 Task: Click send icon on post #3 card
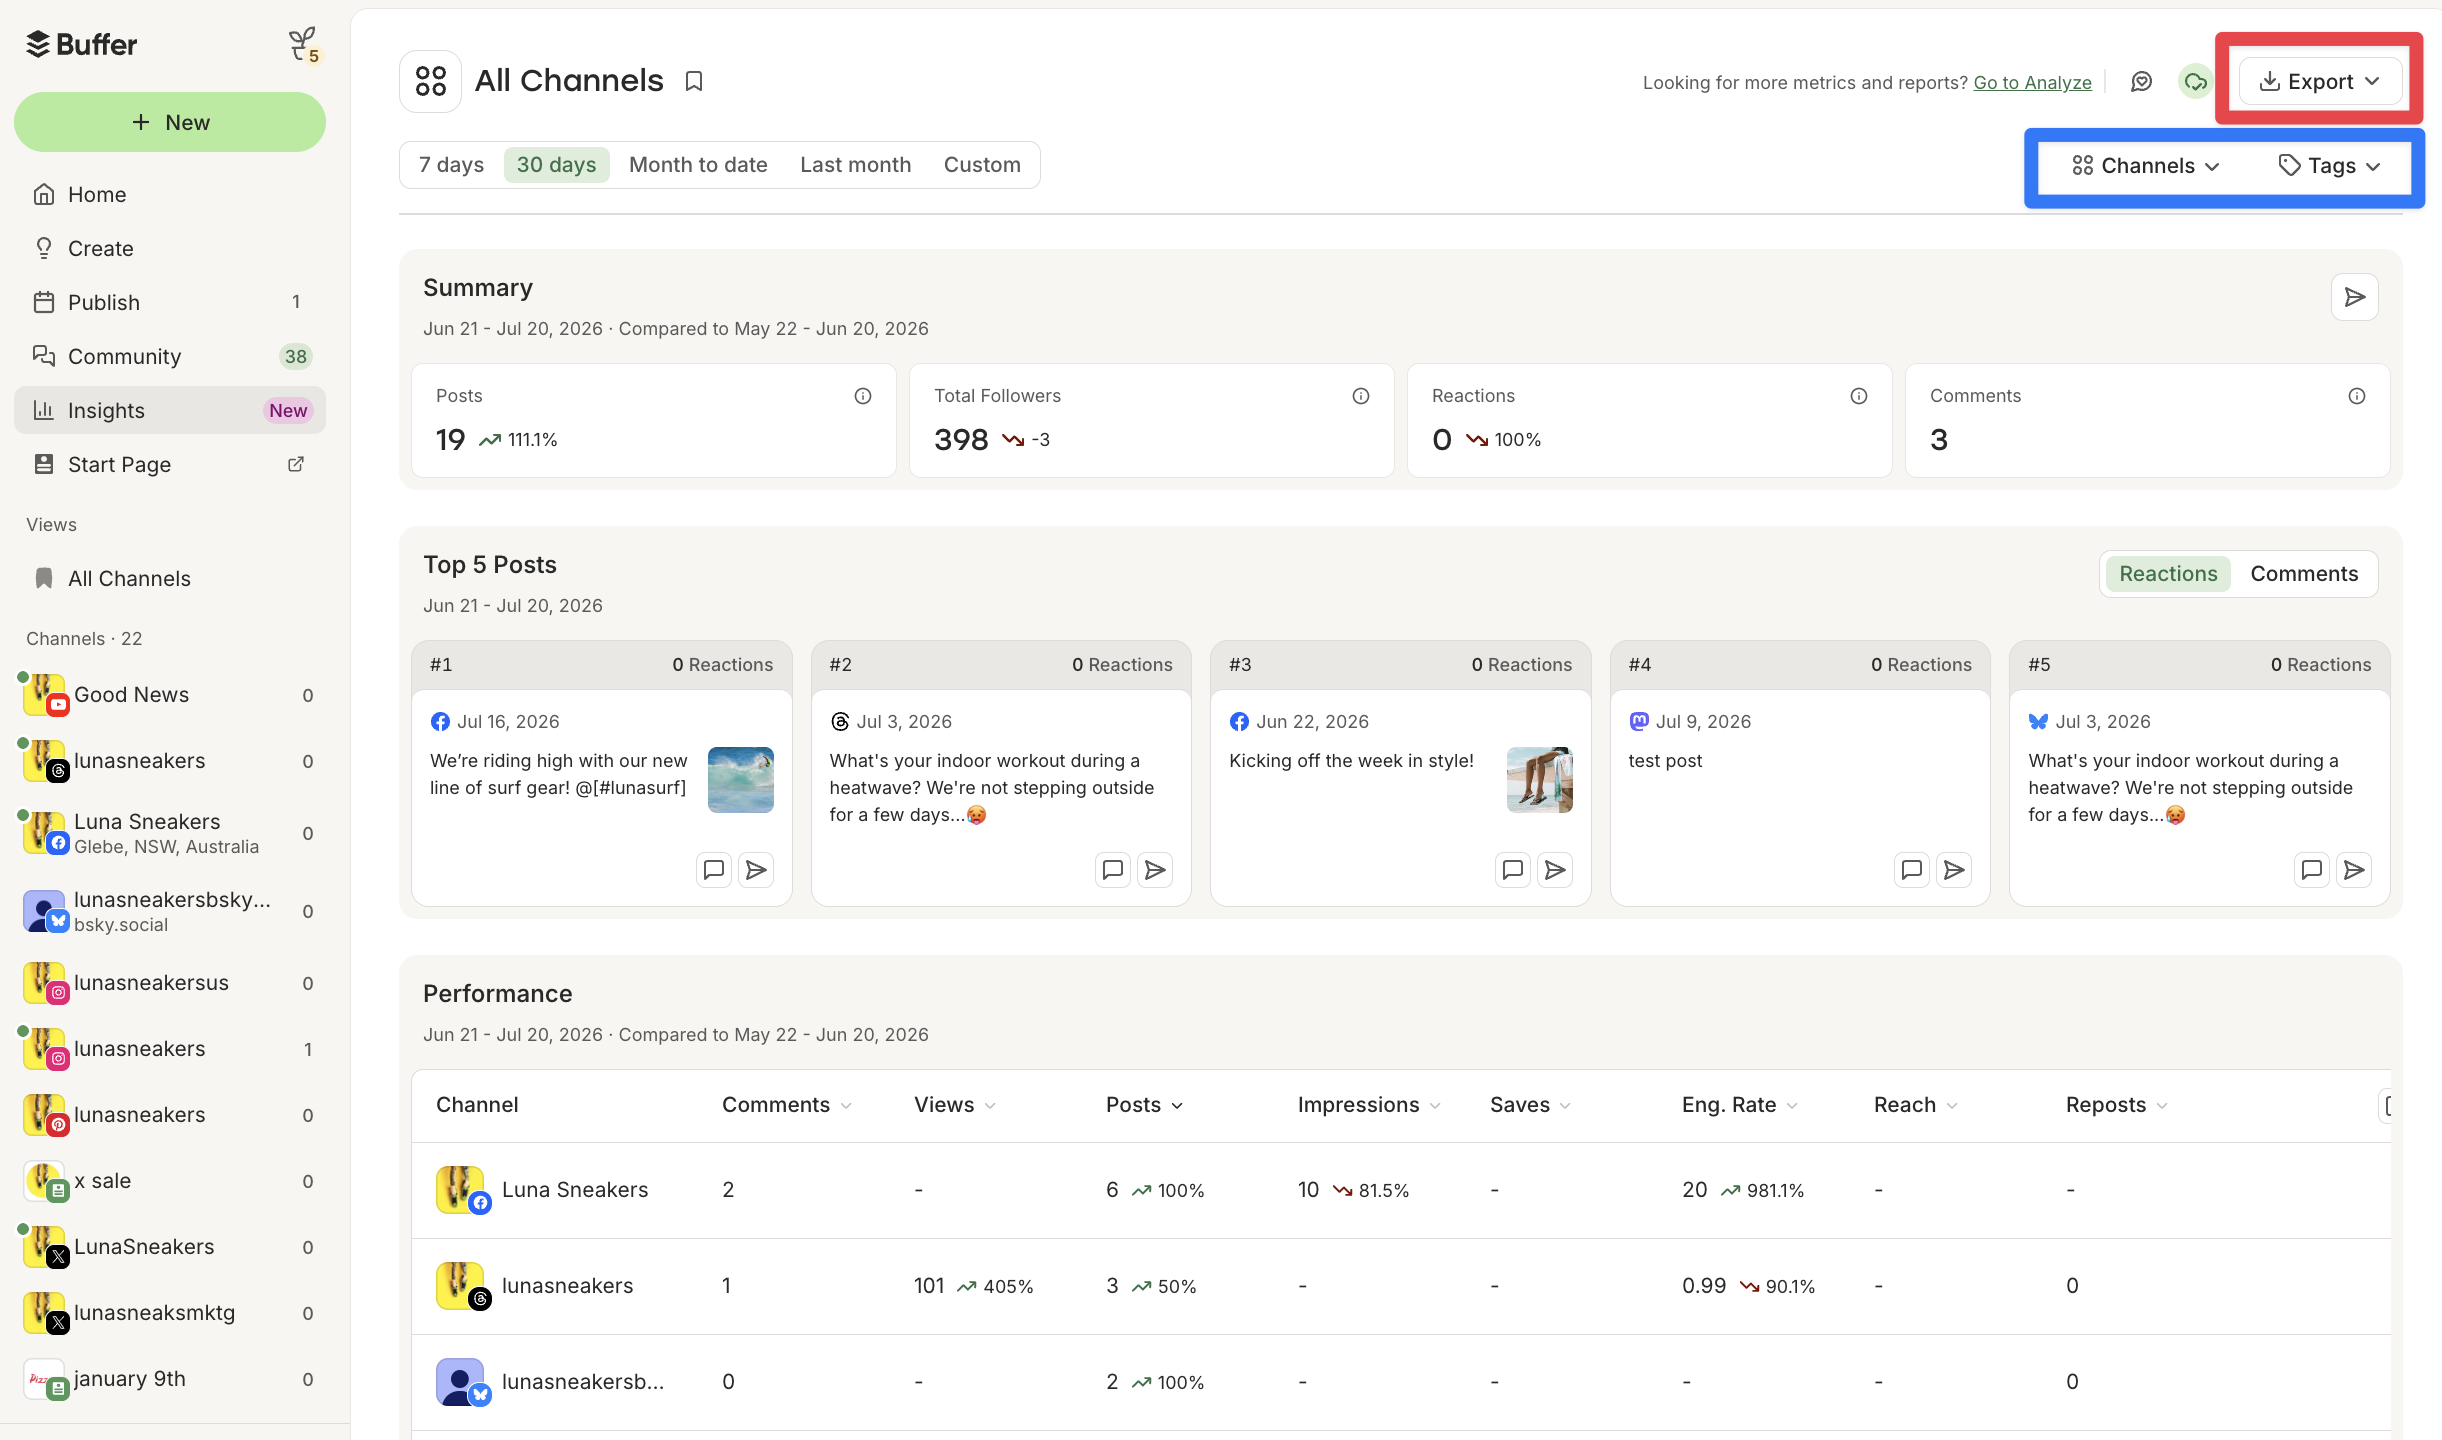1555,870
